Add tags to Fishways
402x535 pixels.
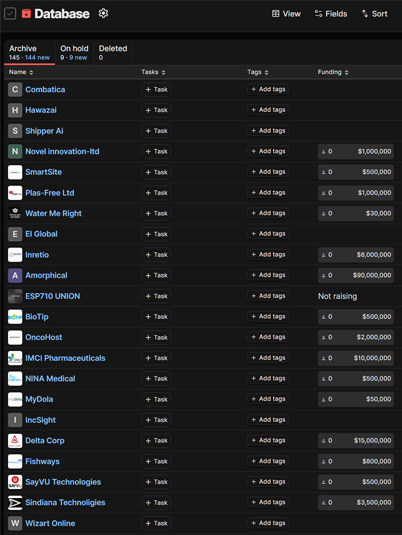coord(268,461)
